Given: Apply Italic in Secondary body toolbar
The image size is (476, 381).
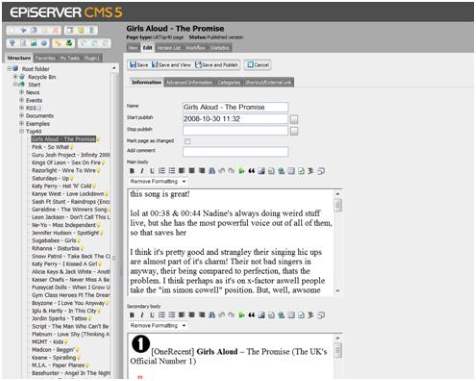Looking at the screenshot, I should pyautogui.click(x=142, y=315).
